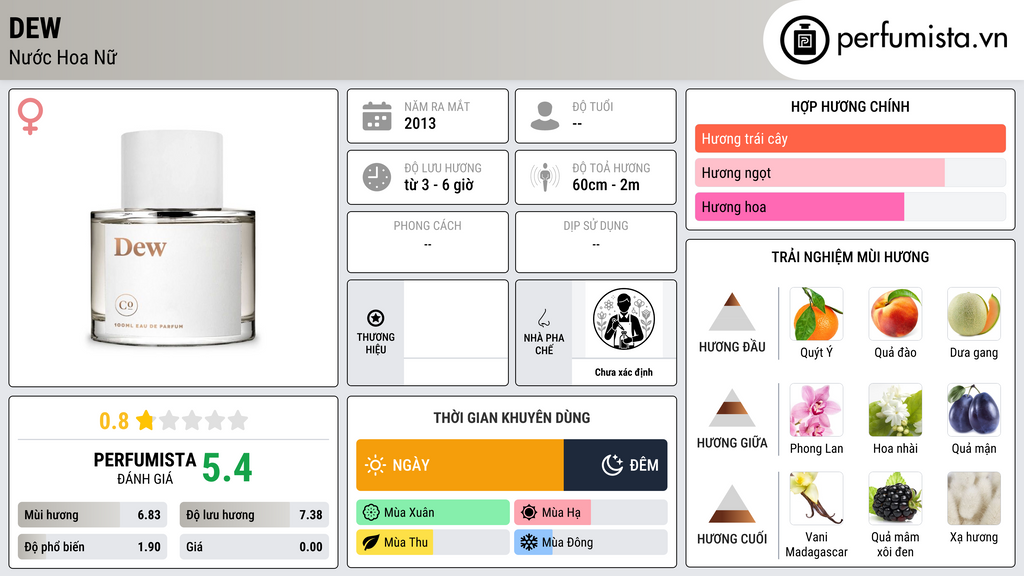Select the Quả mâm xôi đen note image
This screenshot has width=1024, height=576.
[x=895, y=498]
